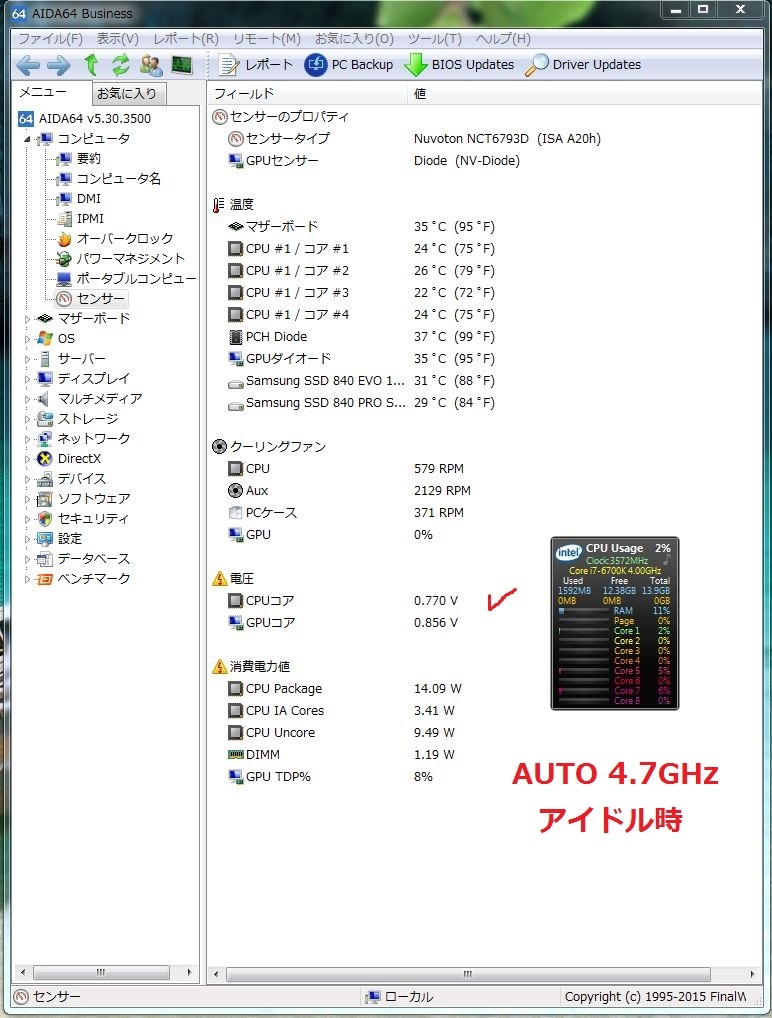
Task: Select IPMI in the tree
Action: (x=80, y=219)
